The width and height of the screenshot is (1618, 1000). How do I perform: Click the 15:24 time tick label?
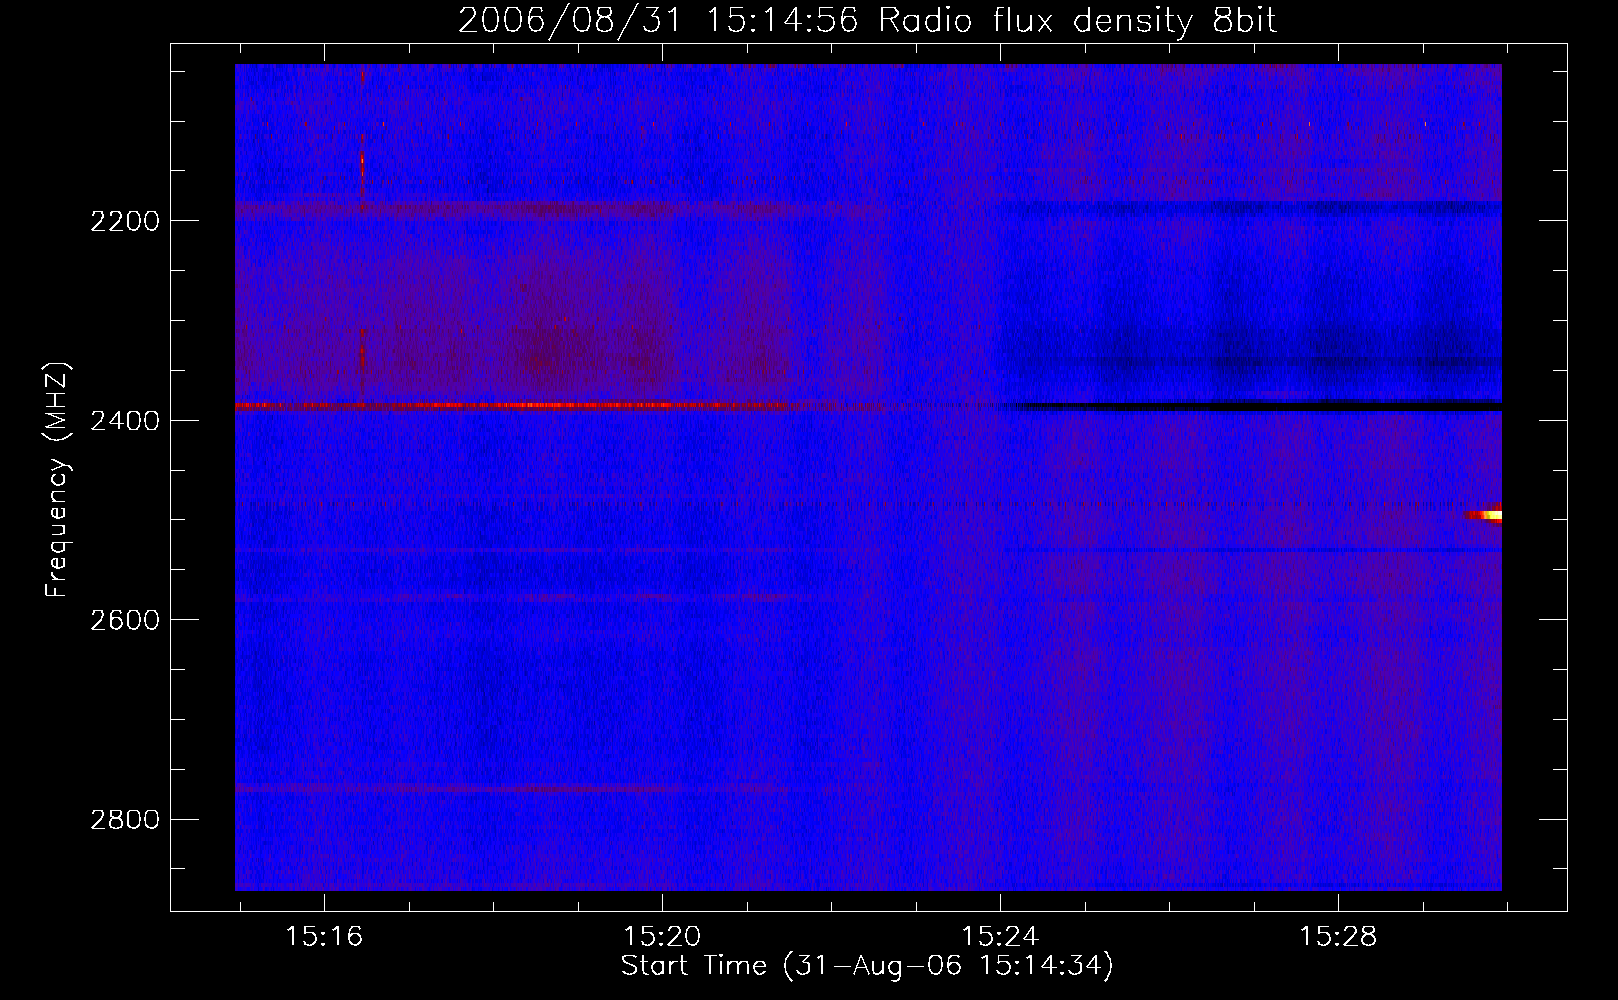pos(1000,936)
